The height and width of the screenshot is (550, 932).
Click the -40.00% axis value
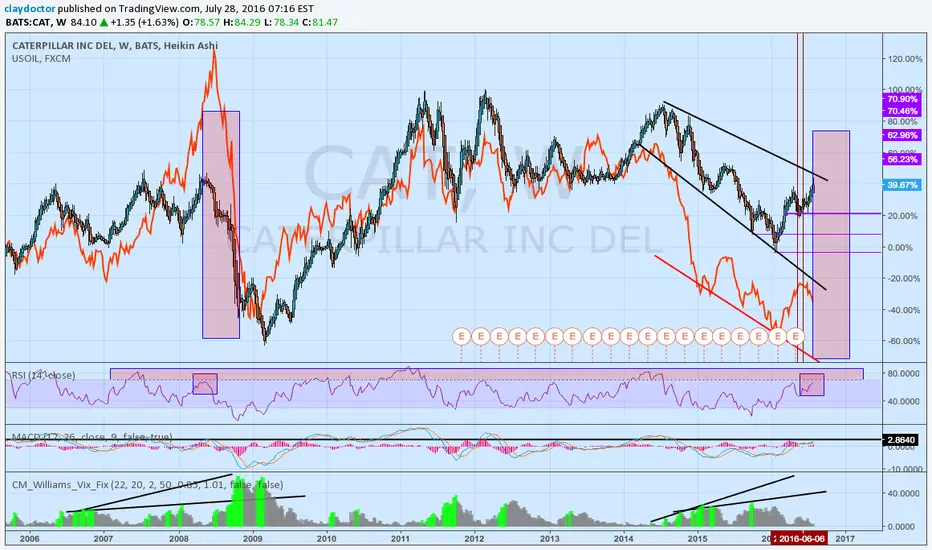click(x=903, y=310)
